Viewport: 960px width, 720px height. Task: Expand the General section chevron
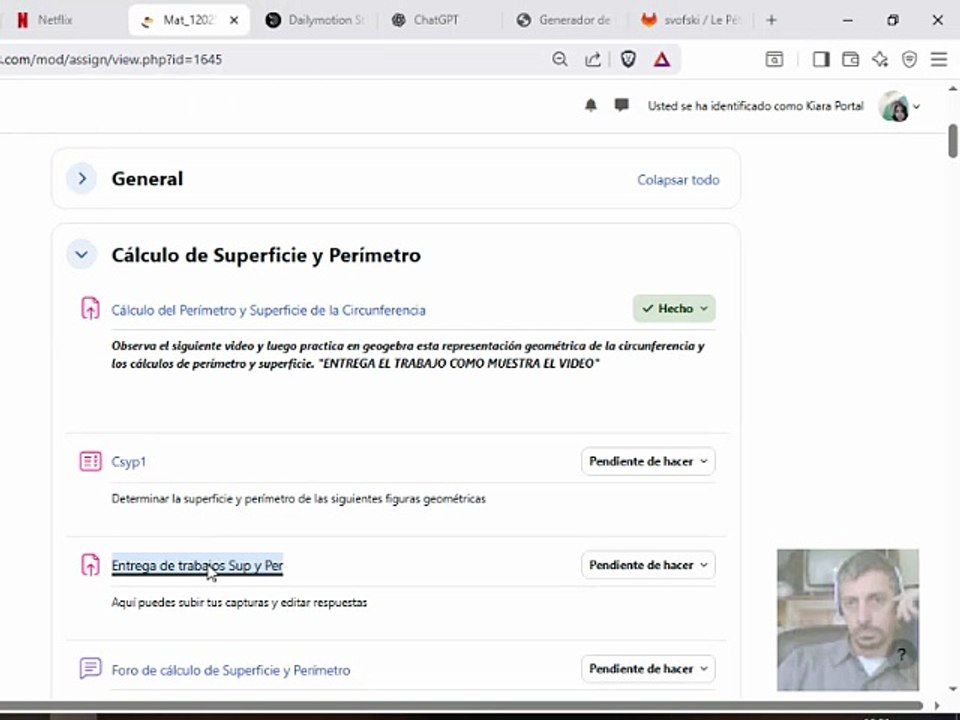click(82, 179)
